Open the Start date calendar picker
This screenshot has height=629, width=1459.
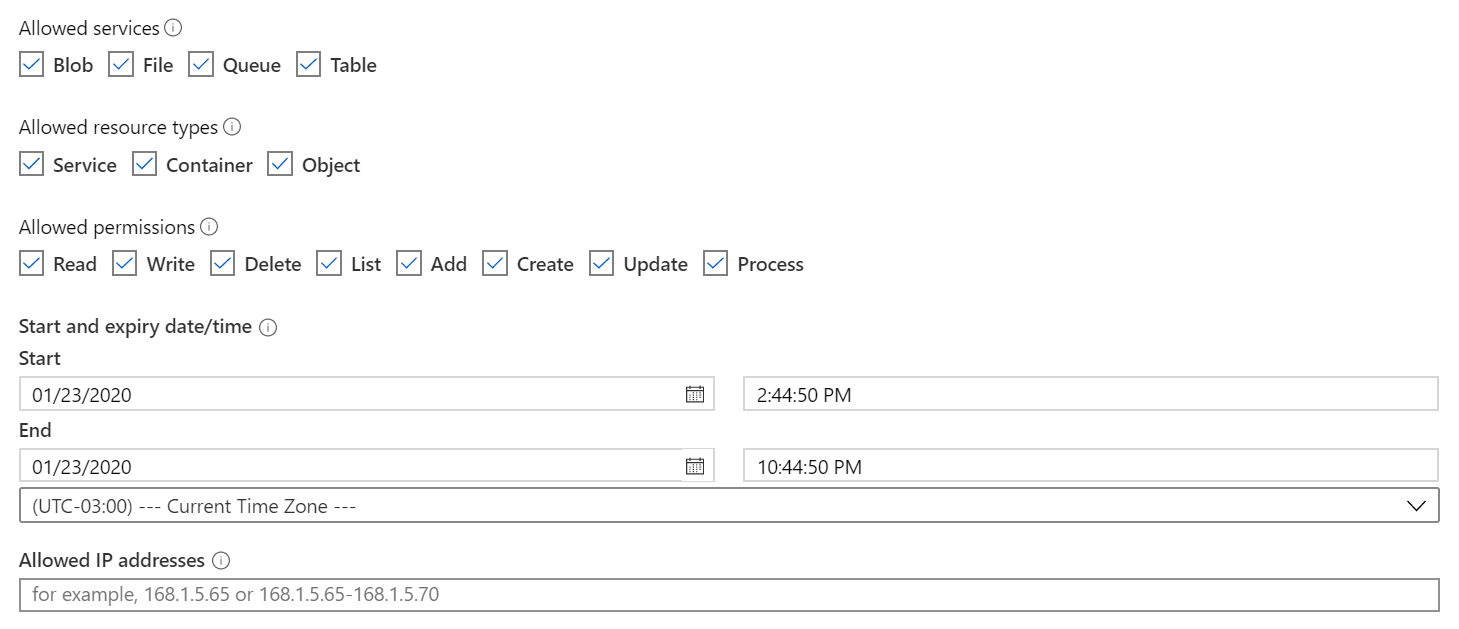click(x=695, y=394)
